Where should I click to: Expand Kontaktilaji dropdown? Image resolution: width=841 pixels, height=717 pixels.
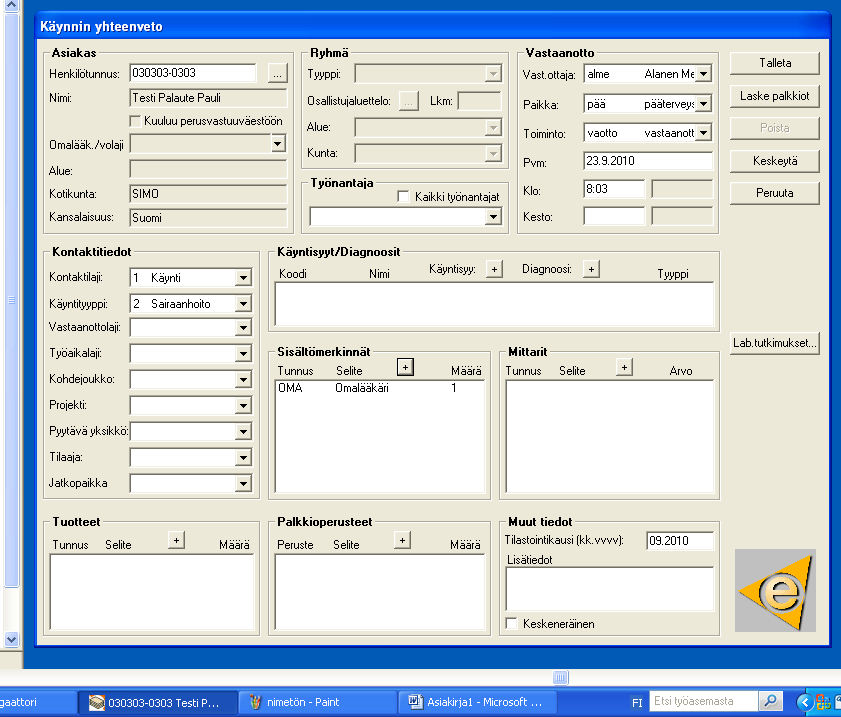click(x=243, y=277)
